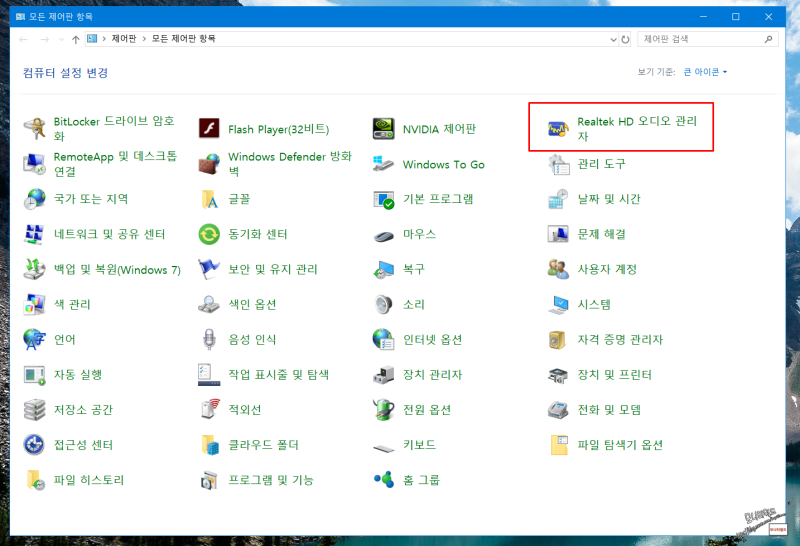This screenshot has width=800, height=546.
Task: Go back with the back arrow
Action: pyautogui.click(x=23, y=39)
